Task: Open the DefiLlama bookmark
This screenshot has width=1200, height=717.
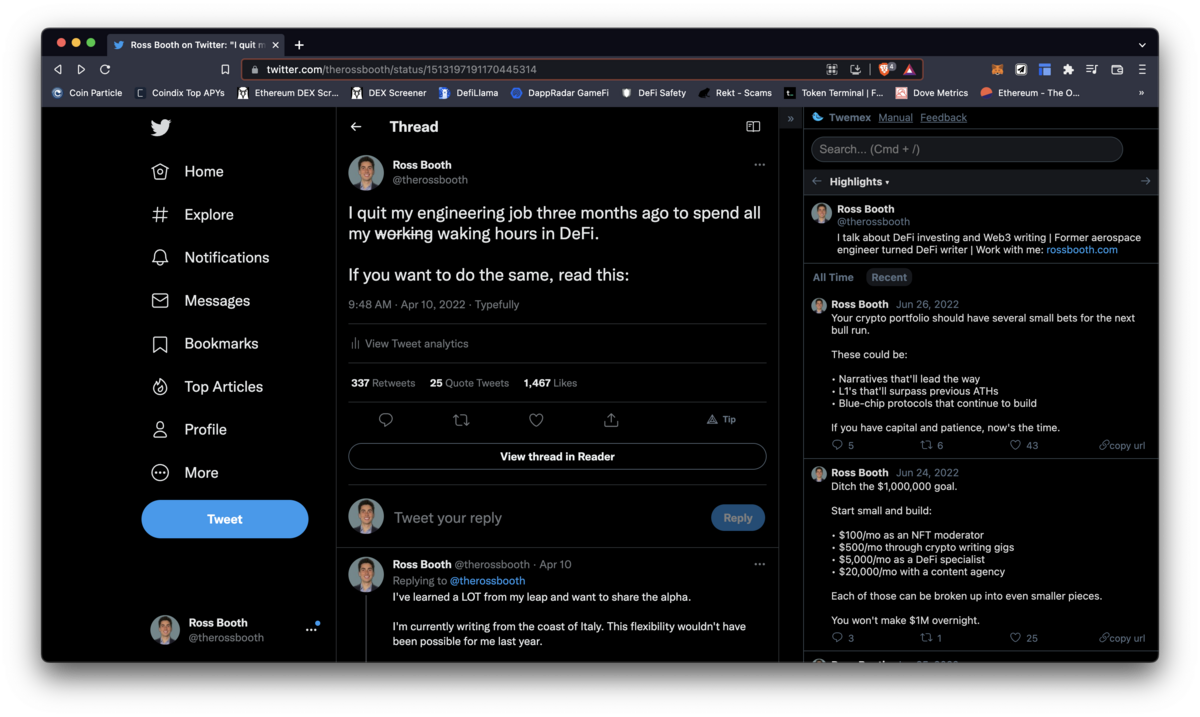Action: pyautogui.click(x=468, y=93)
